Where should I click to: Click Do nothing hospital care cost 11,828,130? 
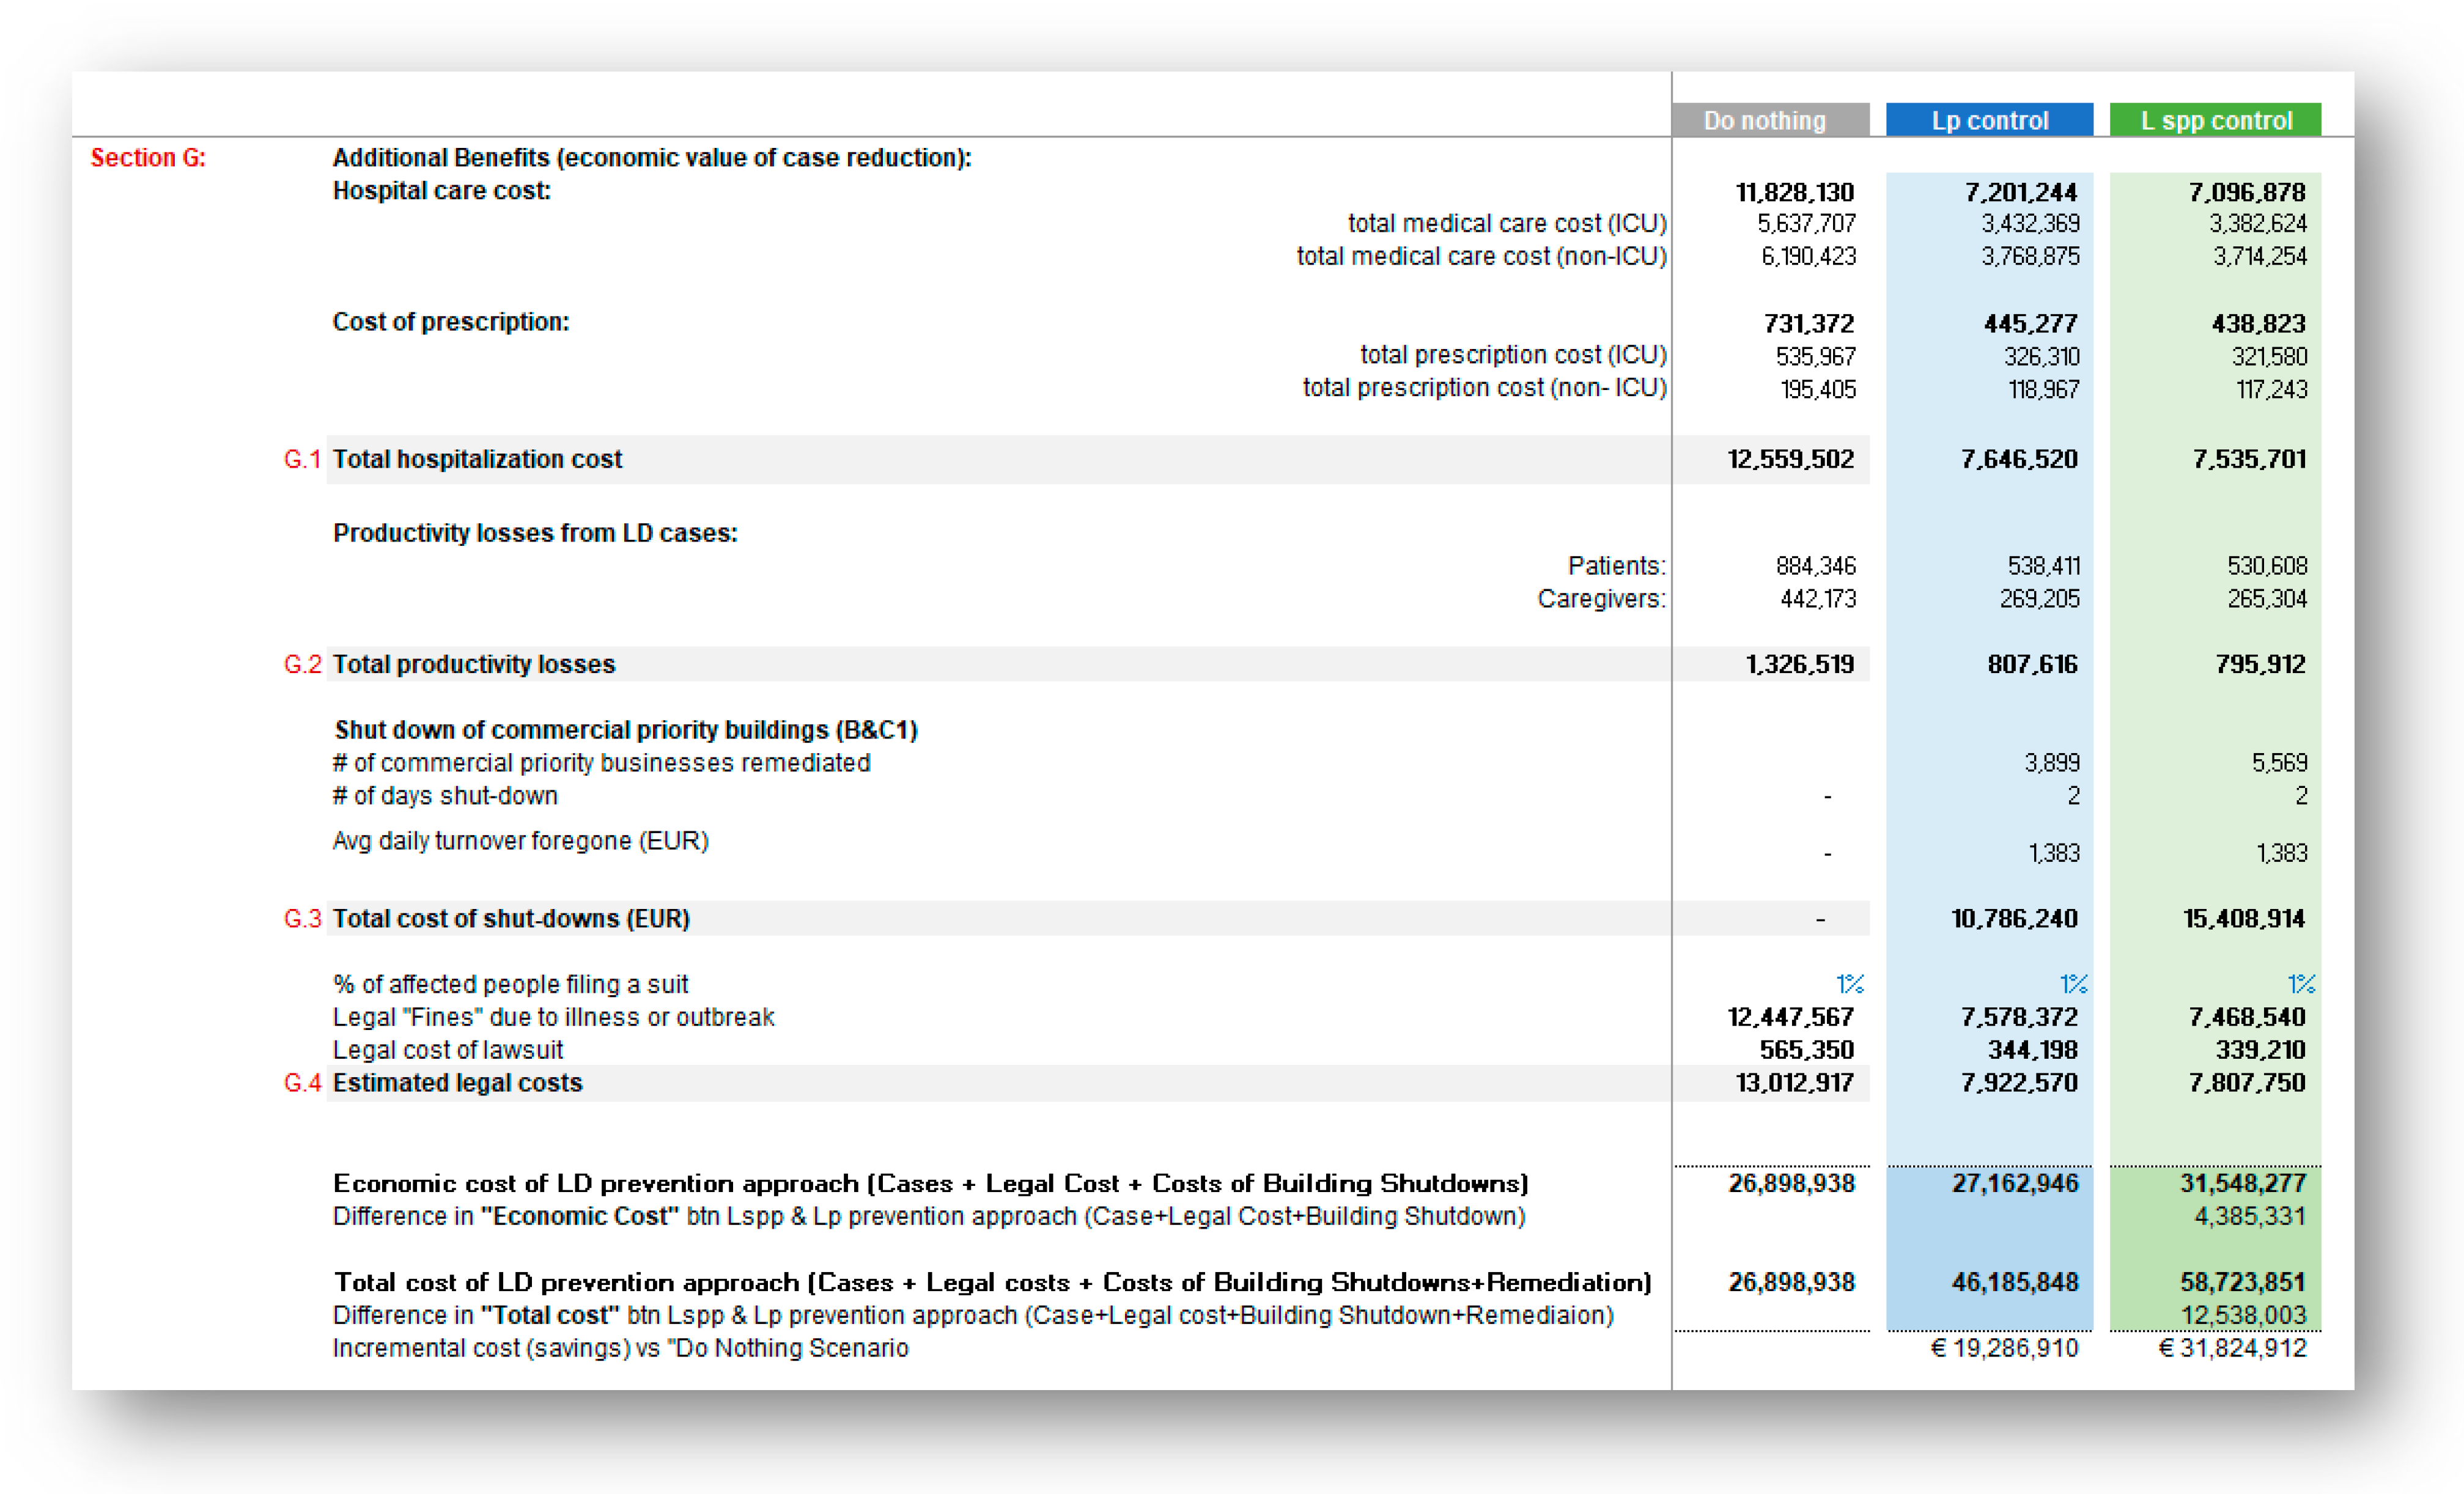[x=1794, y=192]
